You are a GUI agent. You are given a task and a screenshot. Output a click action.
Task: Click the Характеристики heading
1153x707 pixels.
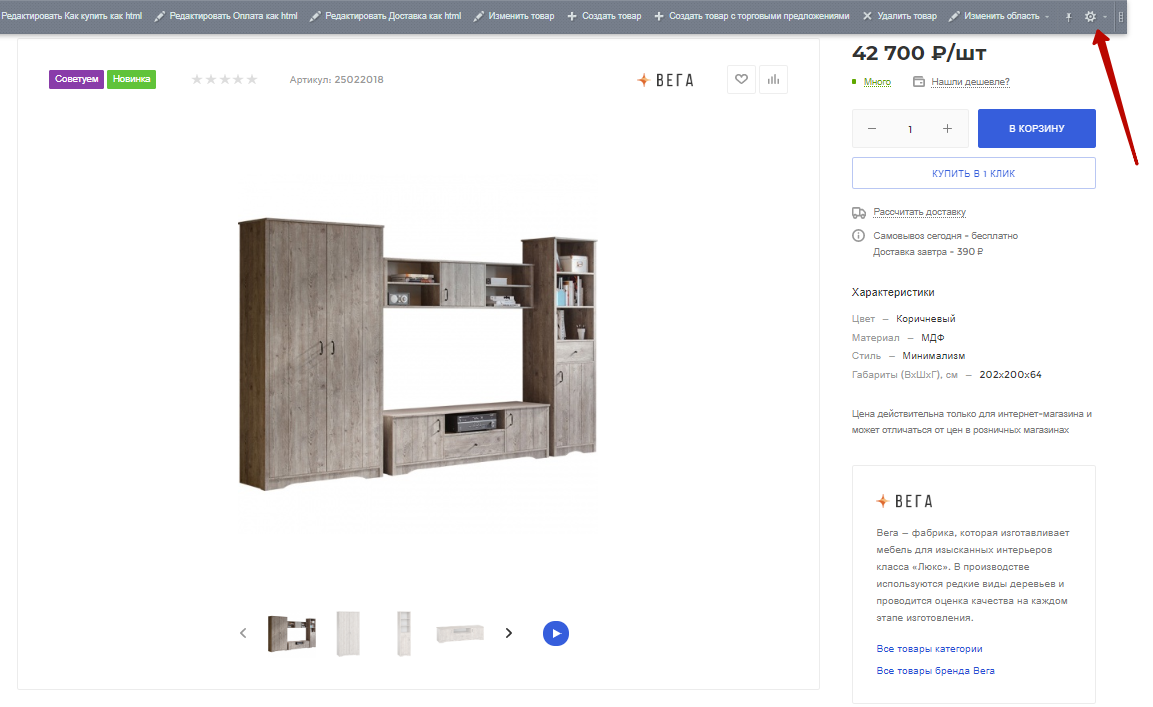(x=893, y=292)
